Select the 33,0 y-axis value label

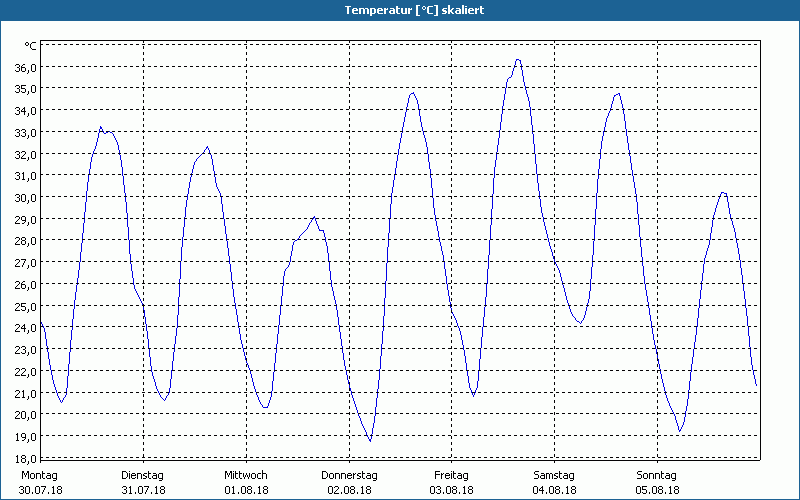click(x=25, y=132)
